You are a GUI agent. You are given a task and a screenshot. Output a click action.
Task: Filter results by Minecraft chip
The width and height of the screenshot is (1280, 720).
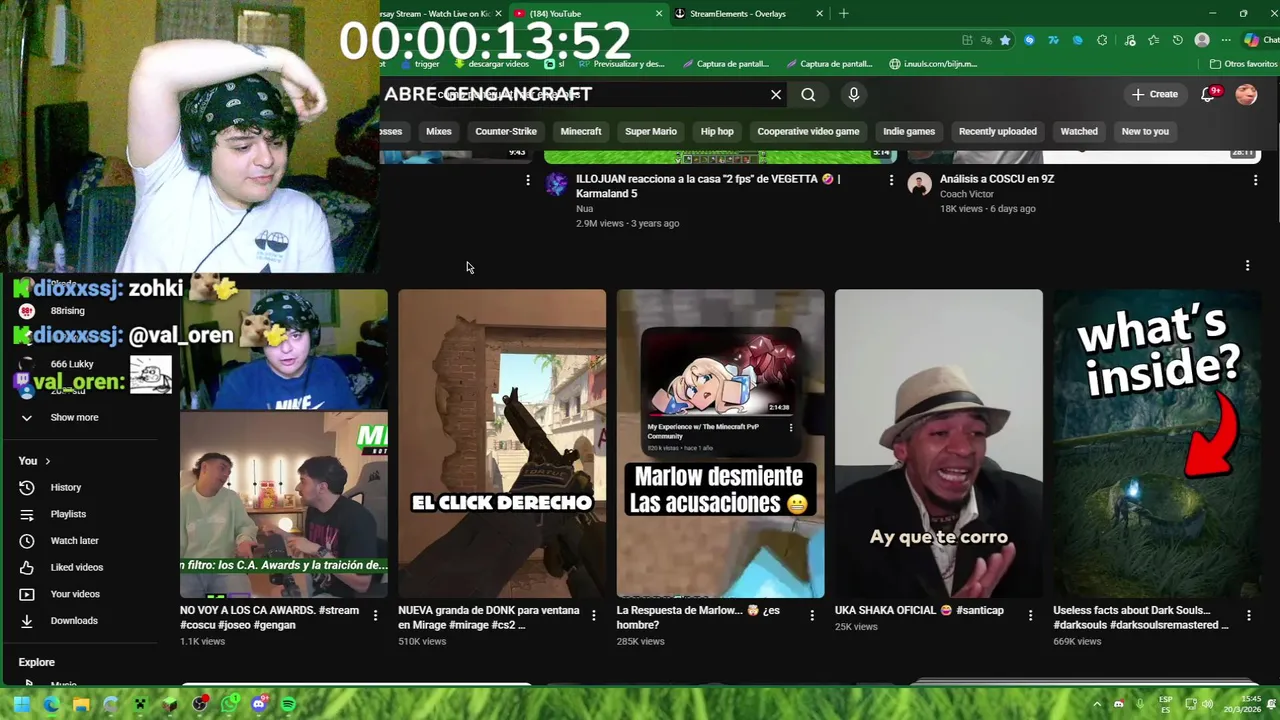pyautogui.click(x=581, y=131)
